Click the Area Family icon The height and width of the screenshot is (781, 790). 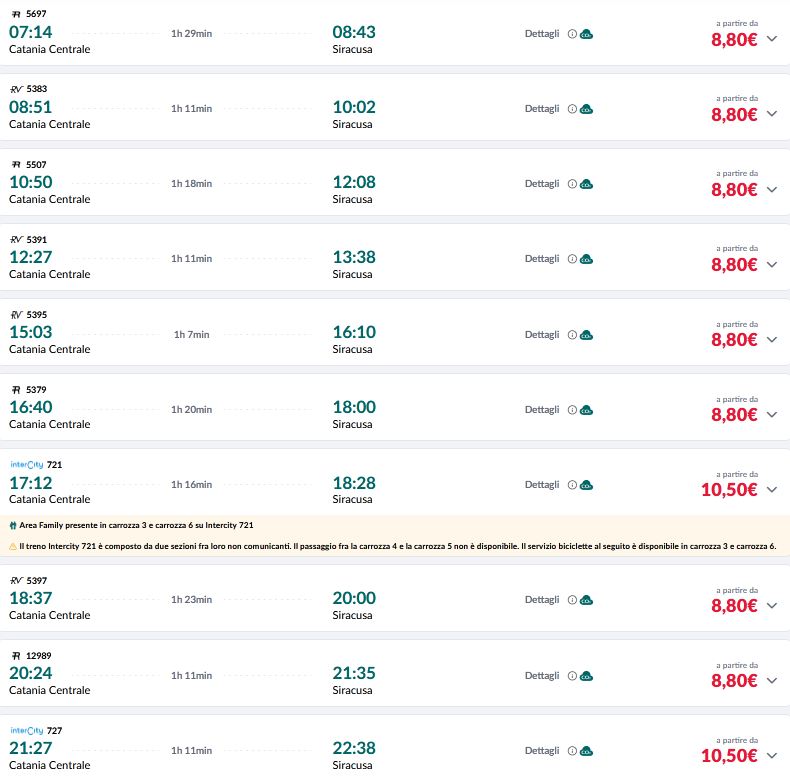coord(10,525)
